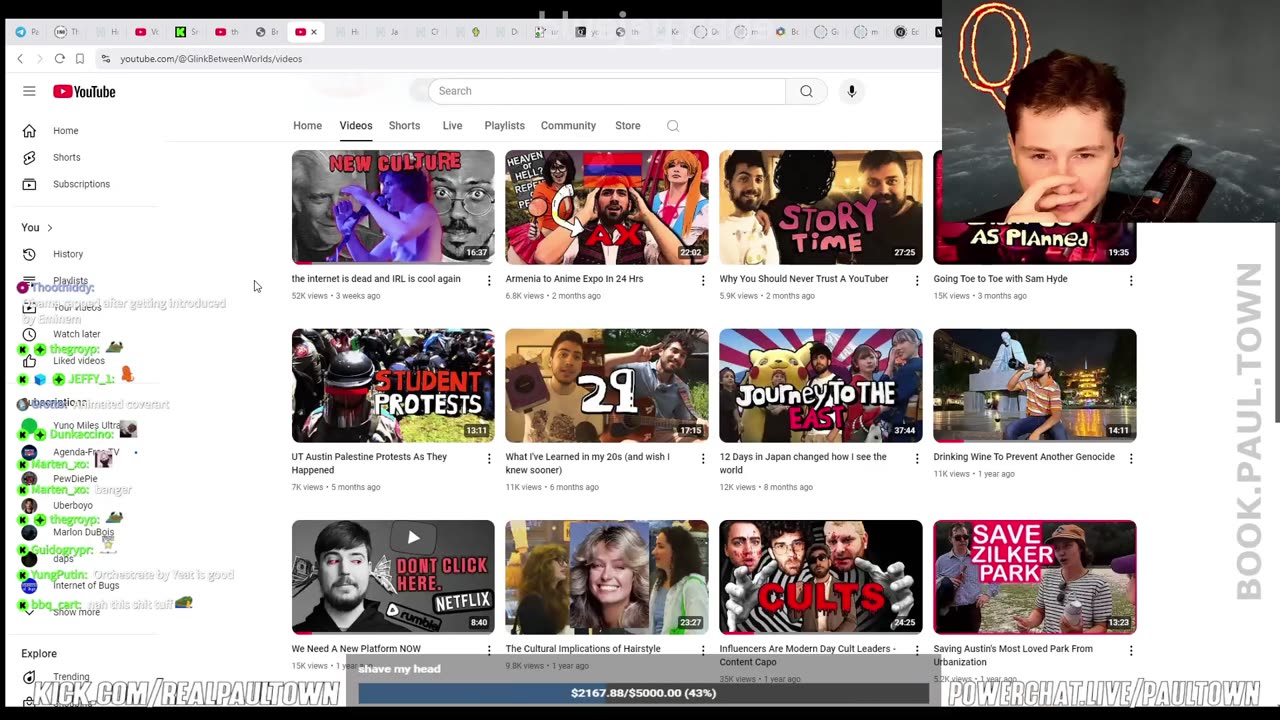Play the 'Save Zilker Park' thumbnail video
The width and height of the screenshot is (1280, 720).
pos(1035,577)
